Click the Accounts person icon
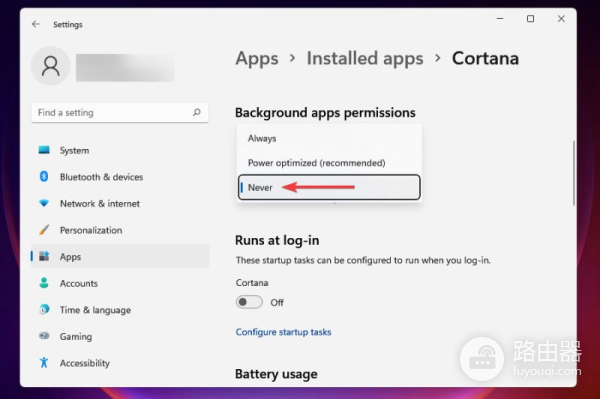 point(44,283)
